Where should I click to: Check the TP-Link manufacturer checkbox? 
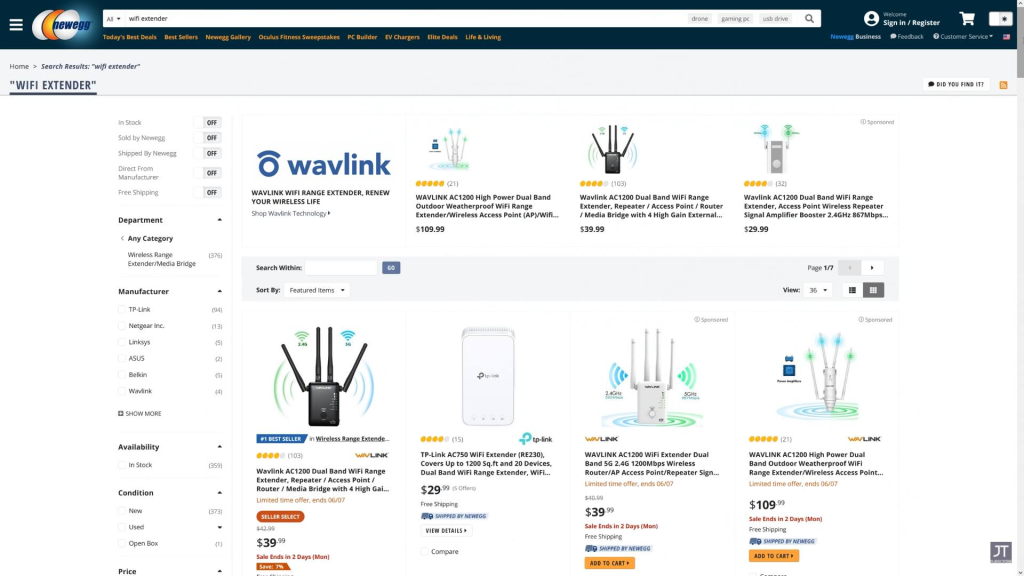point(121,310)
